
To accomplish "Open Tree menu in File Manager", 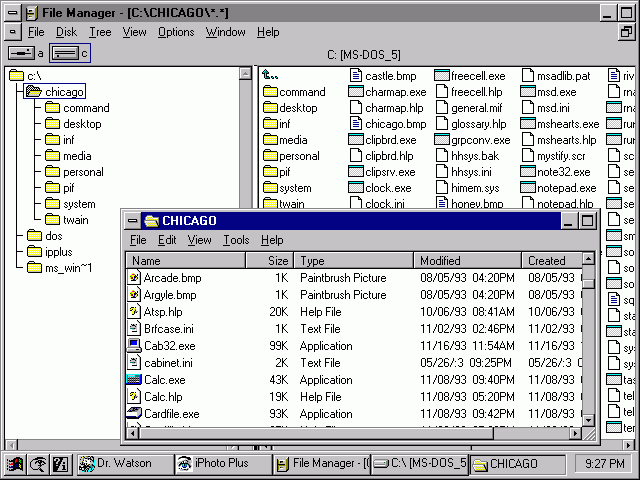I will [x=100, y=32].
